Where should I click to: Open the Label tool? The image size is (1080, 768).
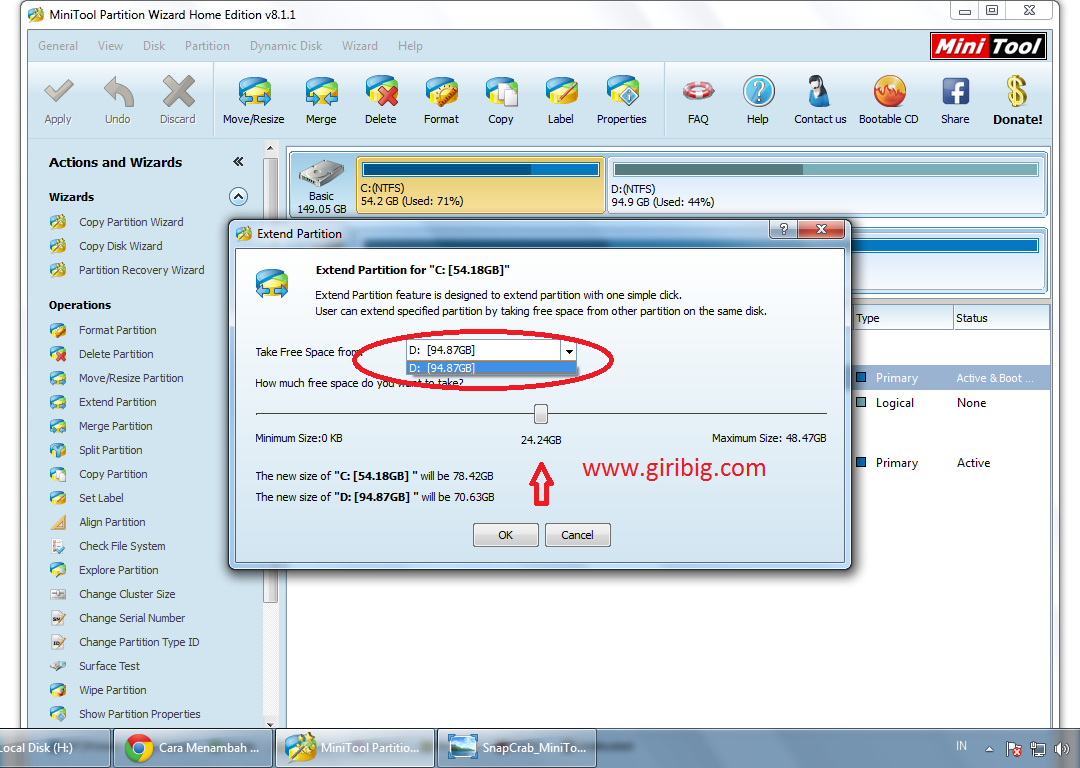(x=560, y=99)
